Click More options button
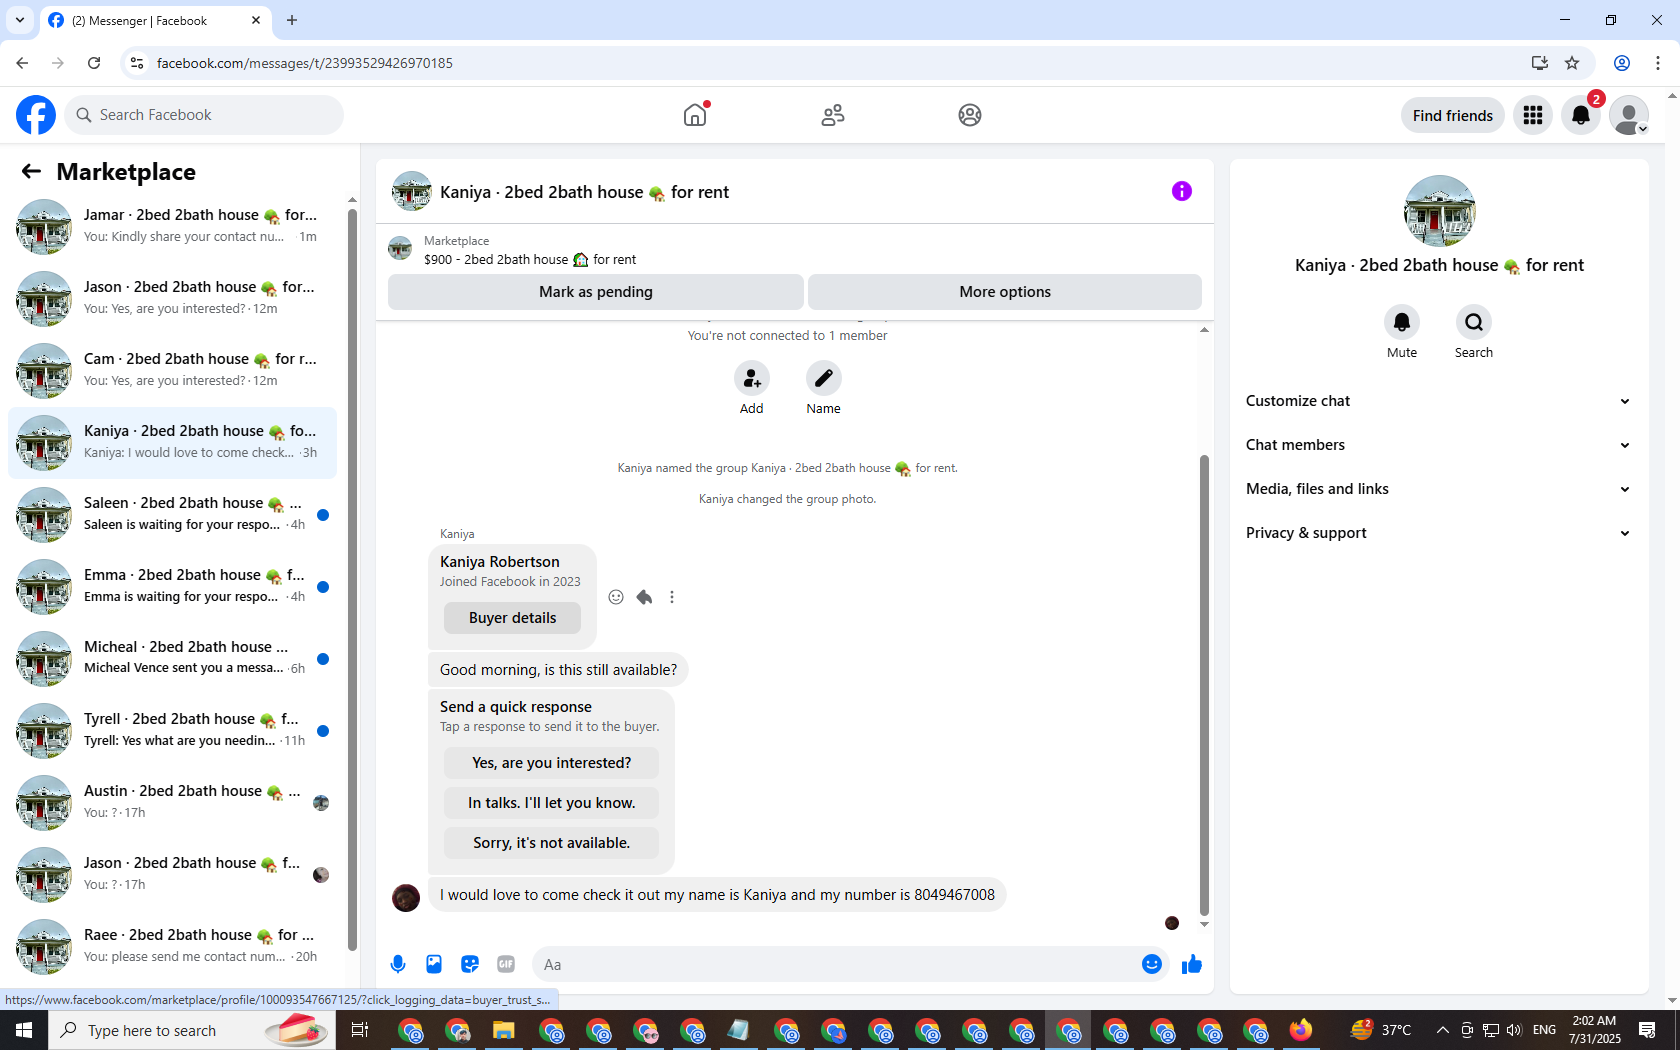This screenshot has width=1680, height=1050. click(1005, 292)
